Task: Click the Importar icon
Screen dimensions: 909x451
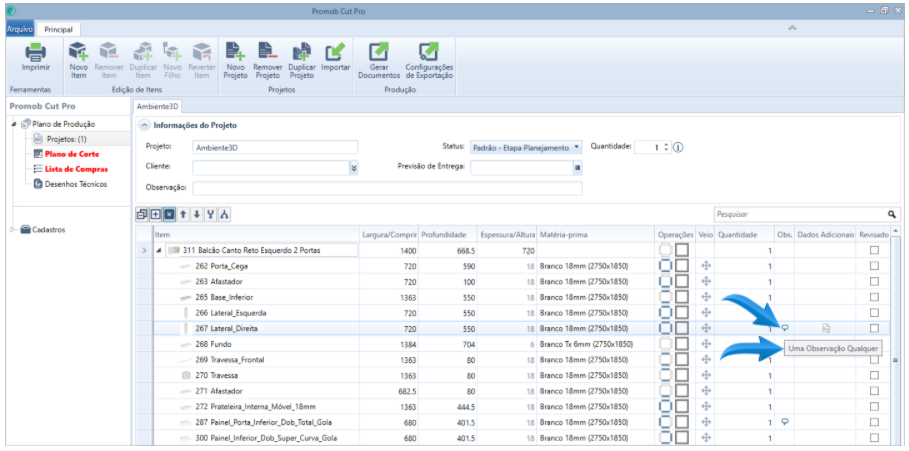Action: (x=334, y=52)
